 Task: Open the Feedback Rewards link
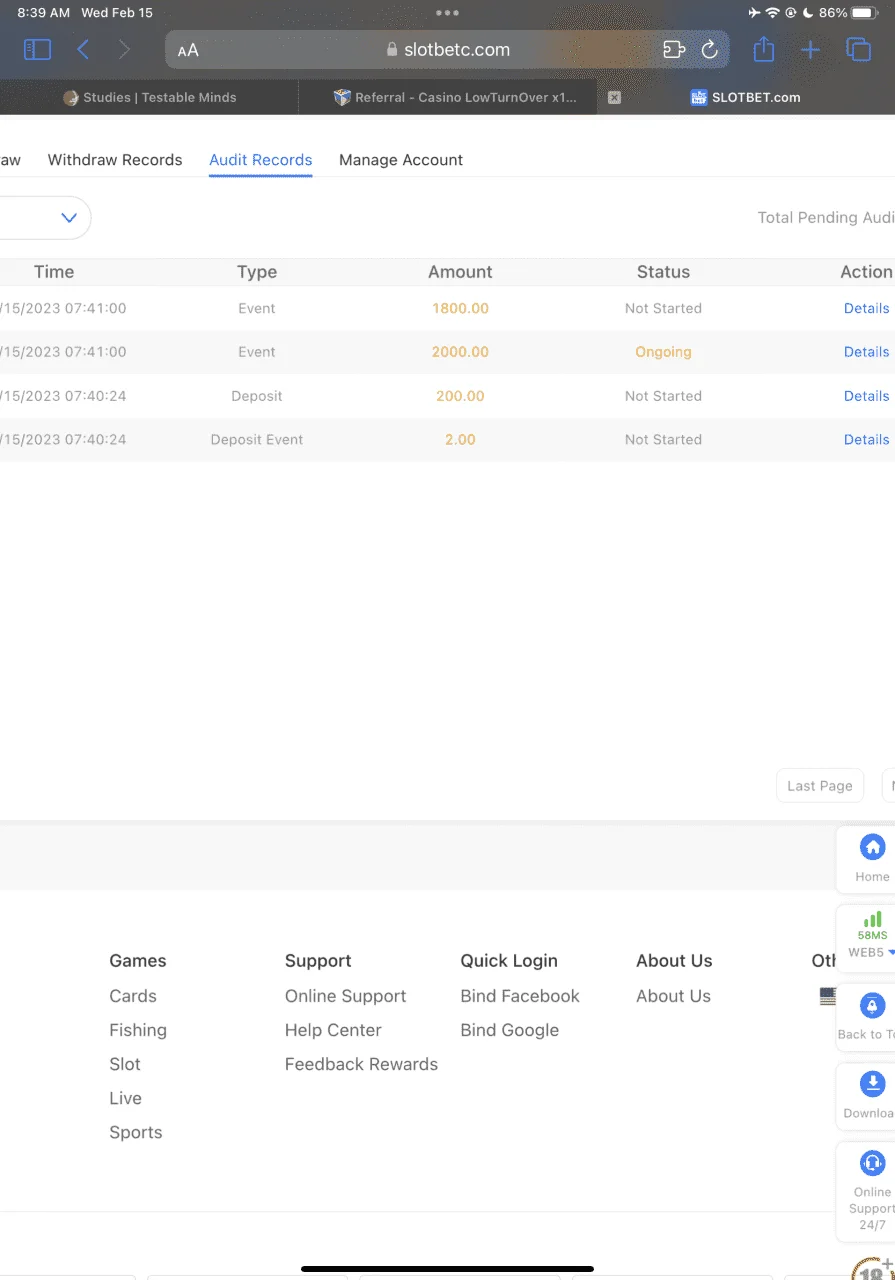[x=361, y=1064]
